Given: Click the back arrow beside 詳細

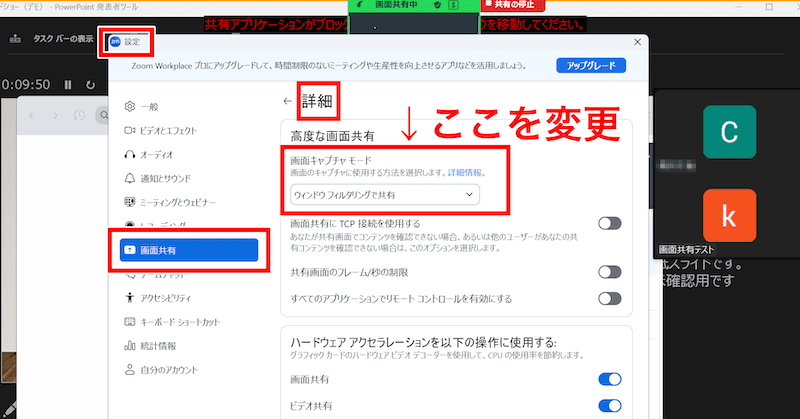Looking at the screenshot, I should pos(288,101).
